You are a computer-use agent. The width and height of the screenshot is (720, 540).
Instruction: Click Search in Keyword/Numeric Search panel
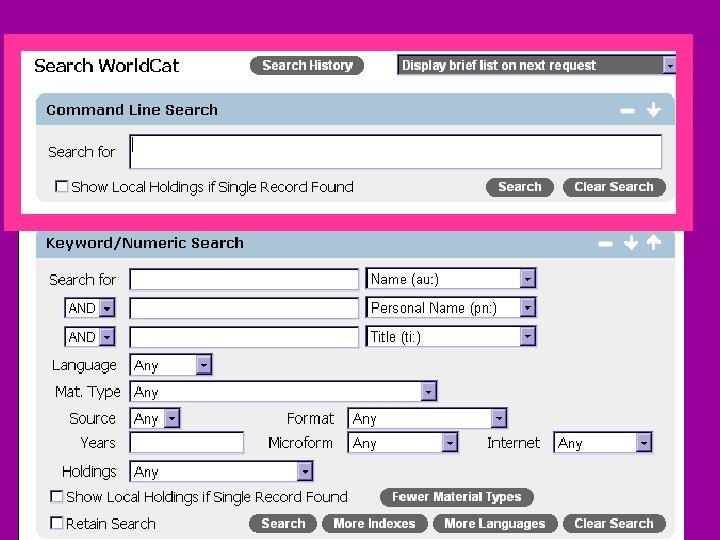[x=283, y=523]
